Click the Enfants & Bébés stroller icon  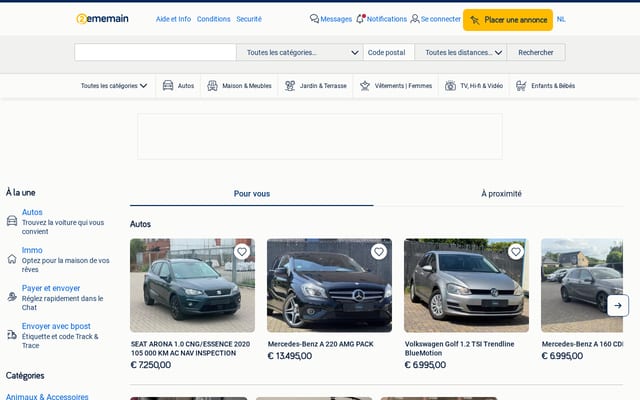[521, 85]
